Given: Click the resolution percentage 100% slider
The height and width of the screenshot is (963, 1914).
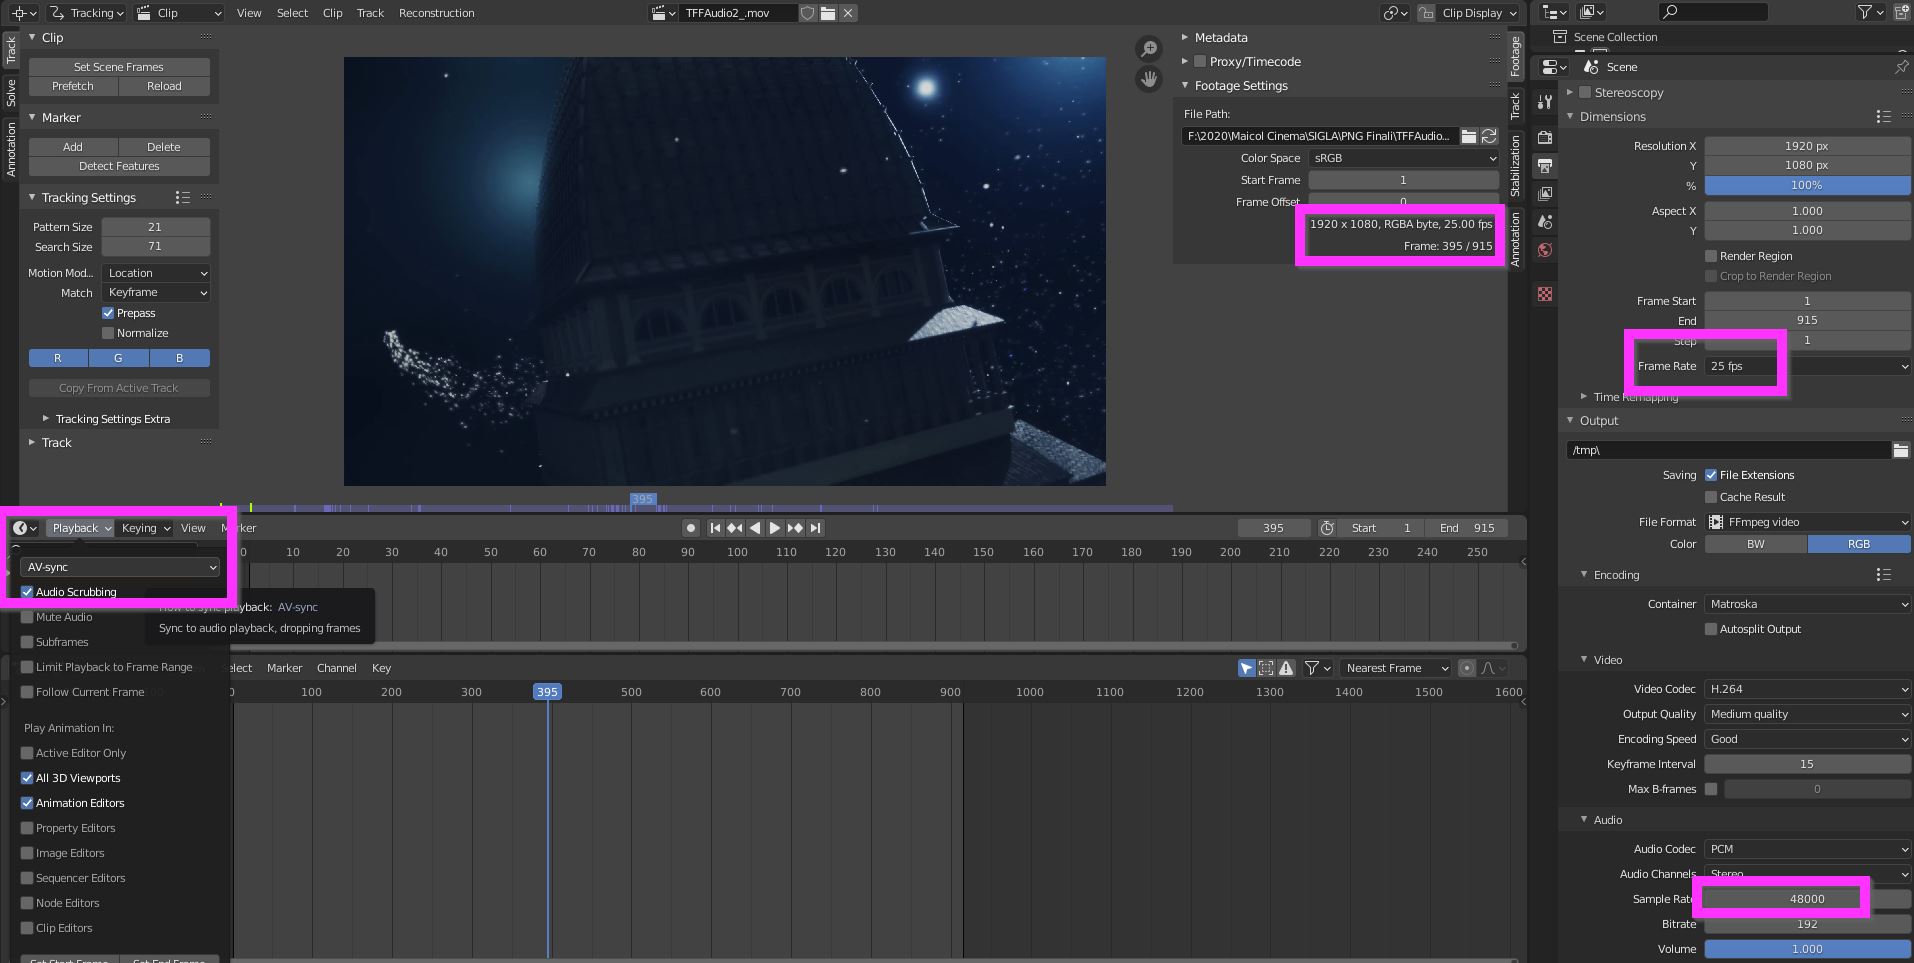Looking at the screenshot, I should tap(1808, 185).
